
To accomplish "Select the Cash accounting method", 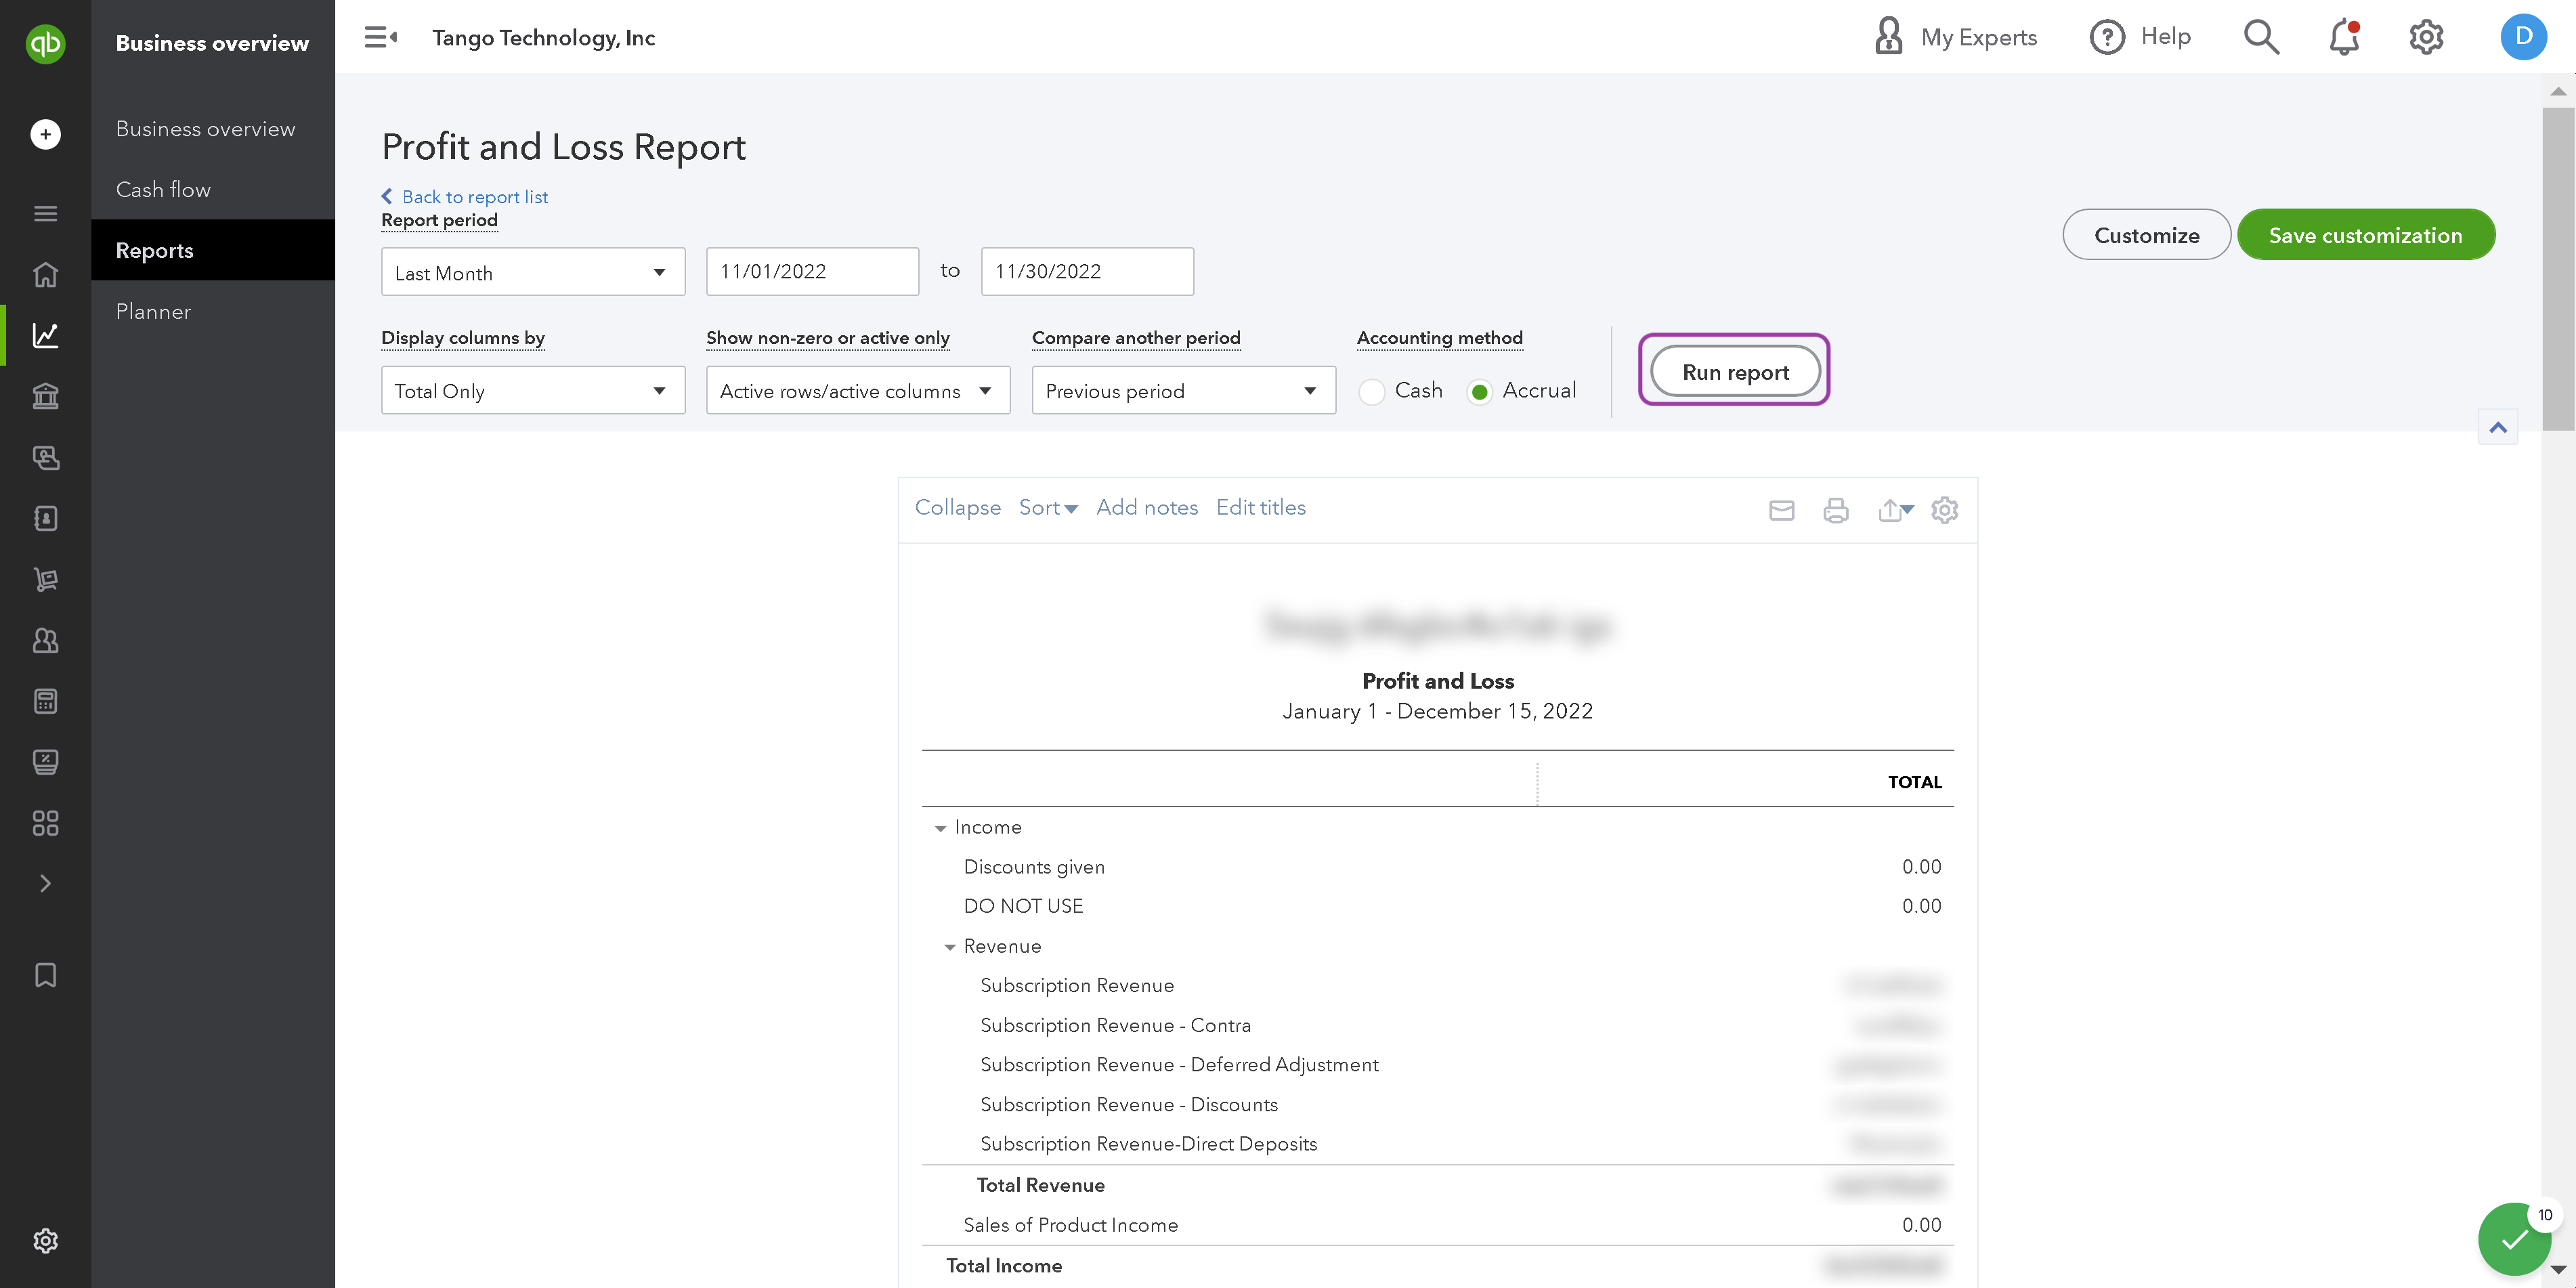I will pyautogui.click(x=1372, y=391).
